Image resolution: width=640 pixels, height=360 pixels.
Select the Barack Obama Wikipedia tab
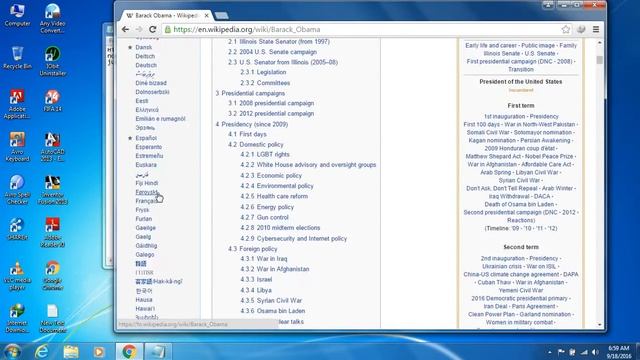coord(166,16)
